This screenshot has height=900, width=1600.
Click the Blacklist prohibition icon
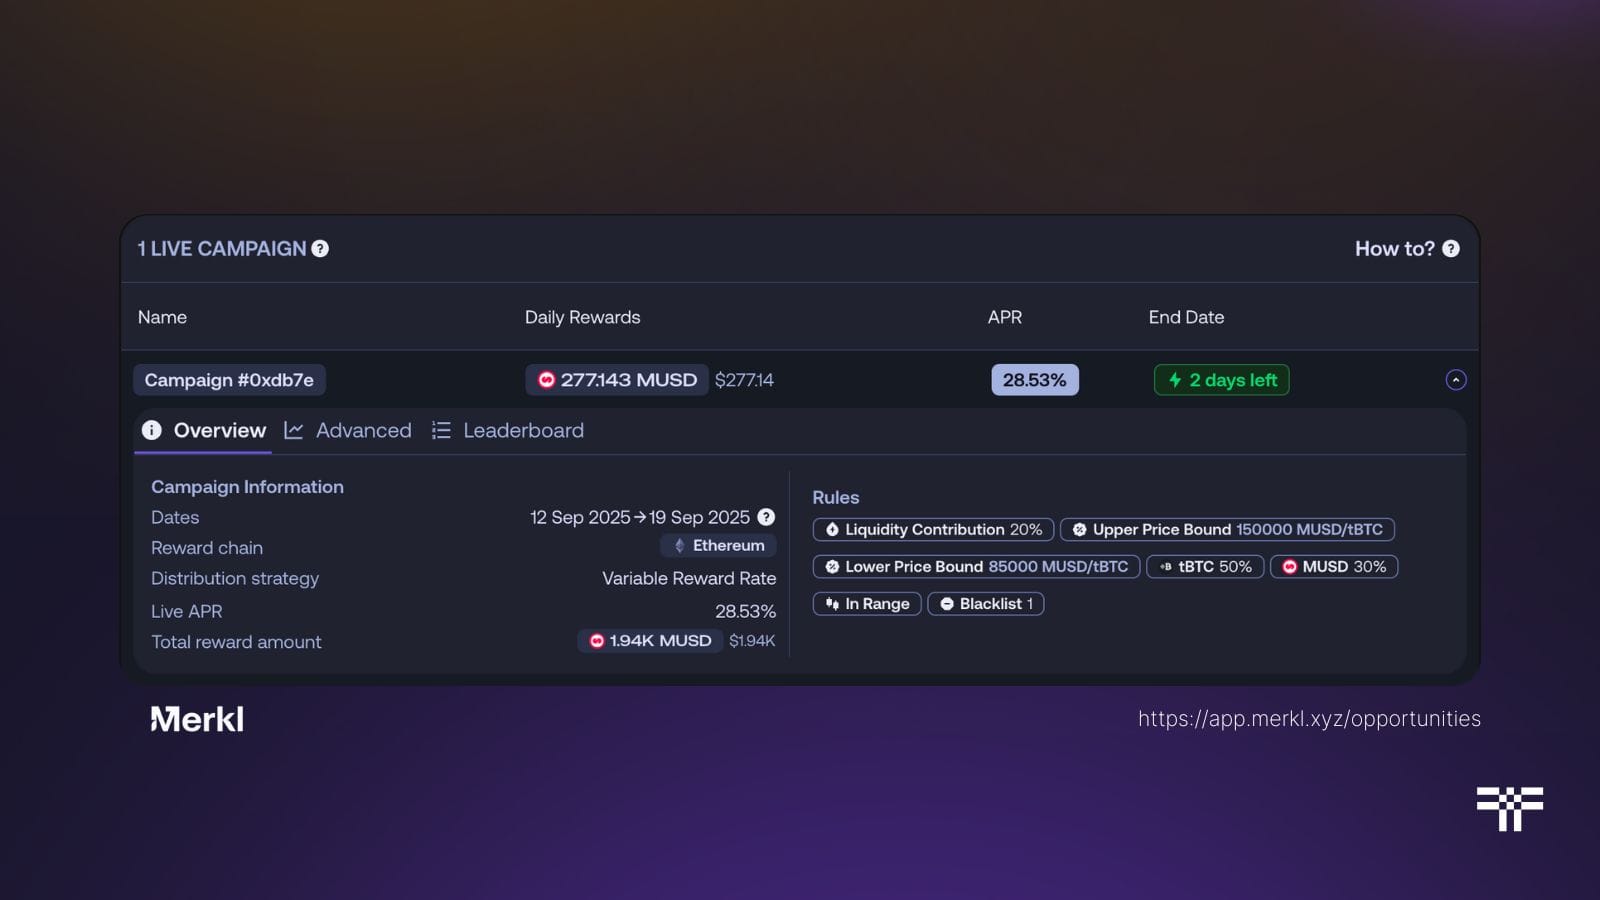tap(948, 603)
